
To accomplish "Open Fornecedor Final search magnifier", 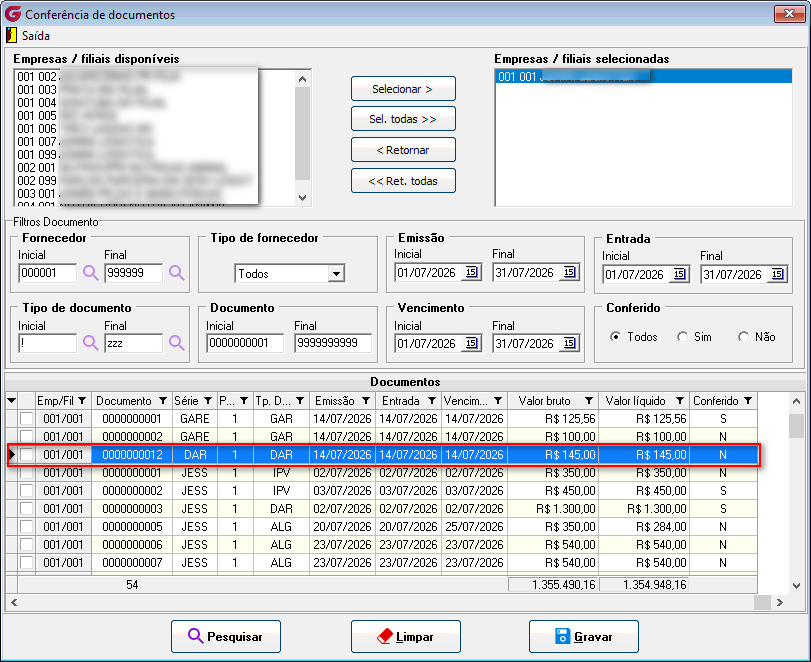I will coord(177,273).
